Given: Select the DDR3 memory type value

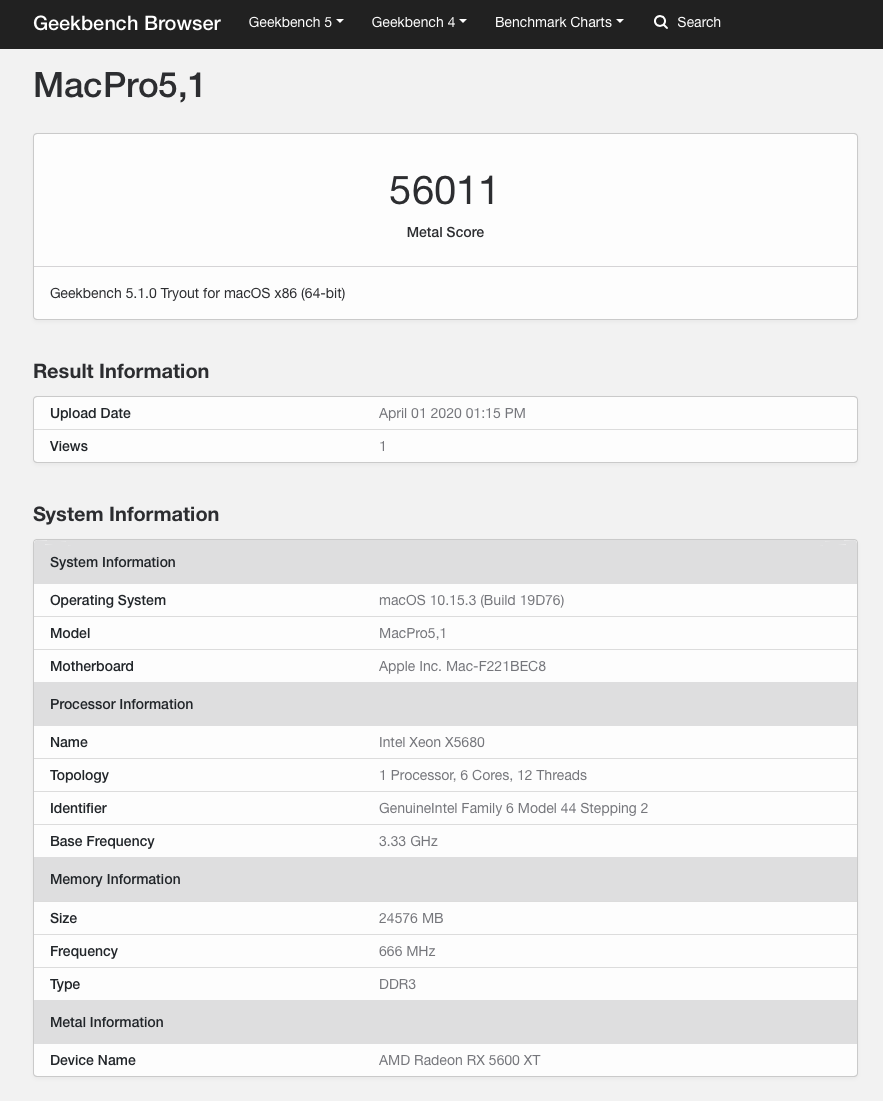Looking at the screenshot, I should point(397,984).
